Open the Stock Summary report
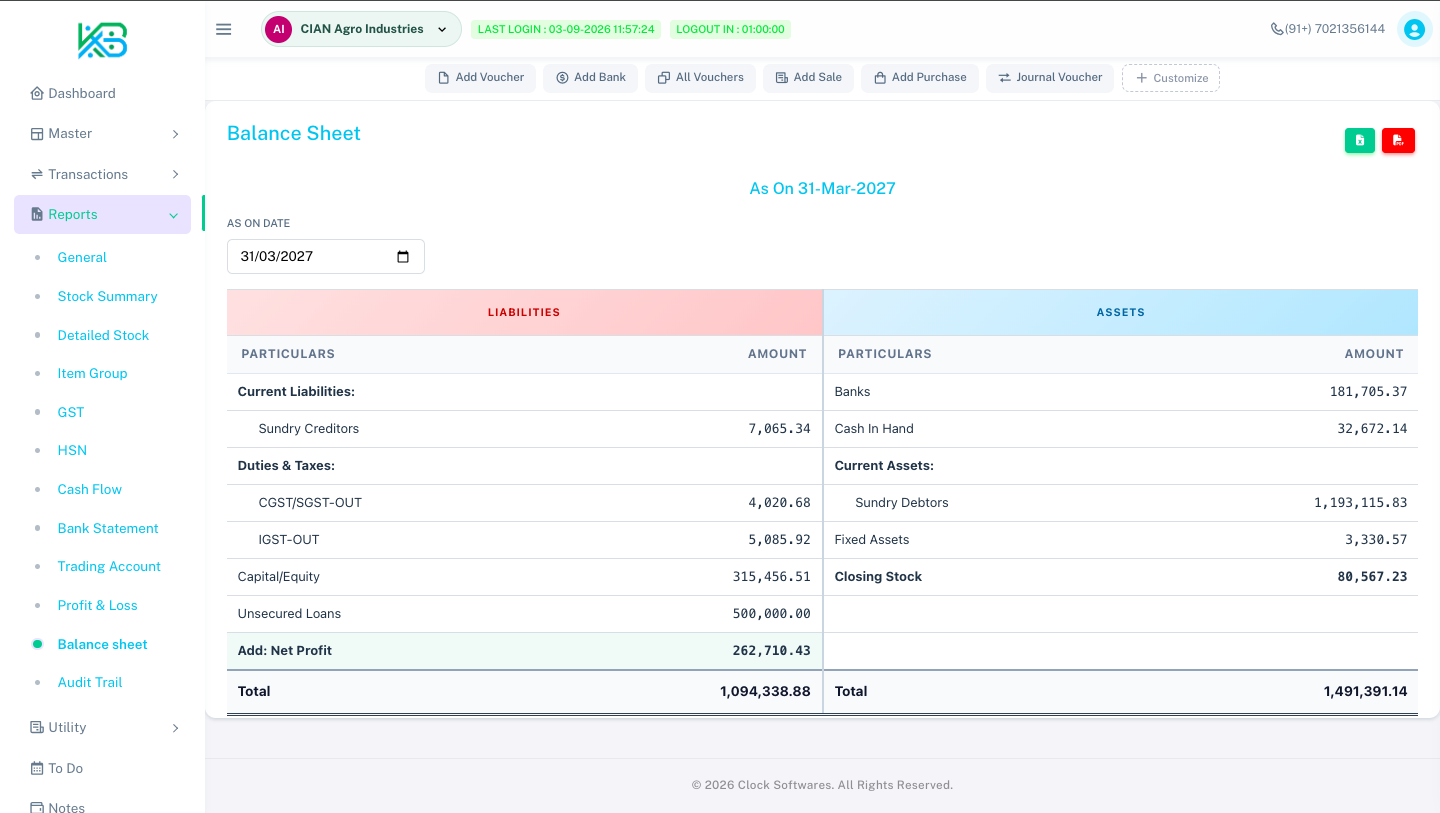The image size is (1440, 813). coord(107,296)
